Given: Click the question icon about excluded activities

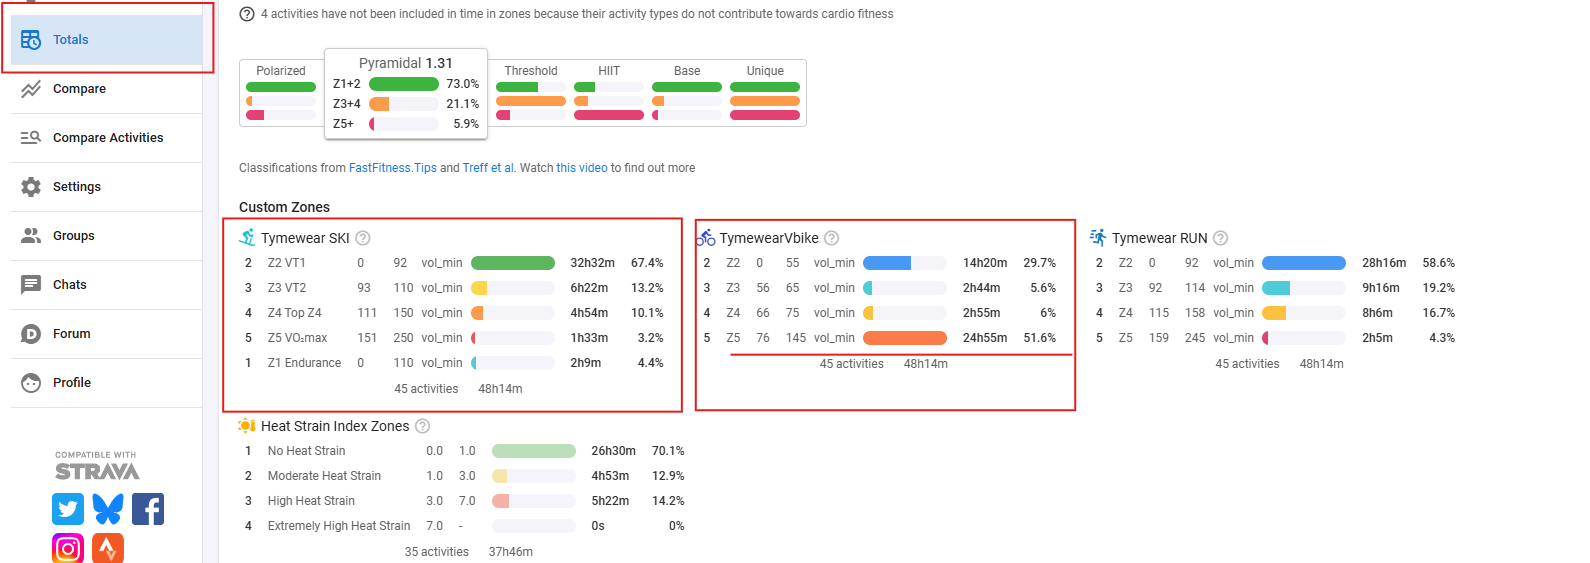Looking at the screenshot, I should [x=247, y=14].
